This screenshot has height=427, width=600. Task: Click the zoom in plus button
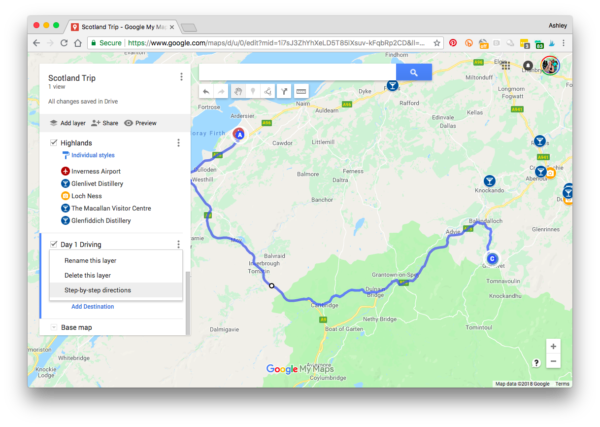pos(553,347)
